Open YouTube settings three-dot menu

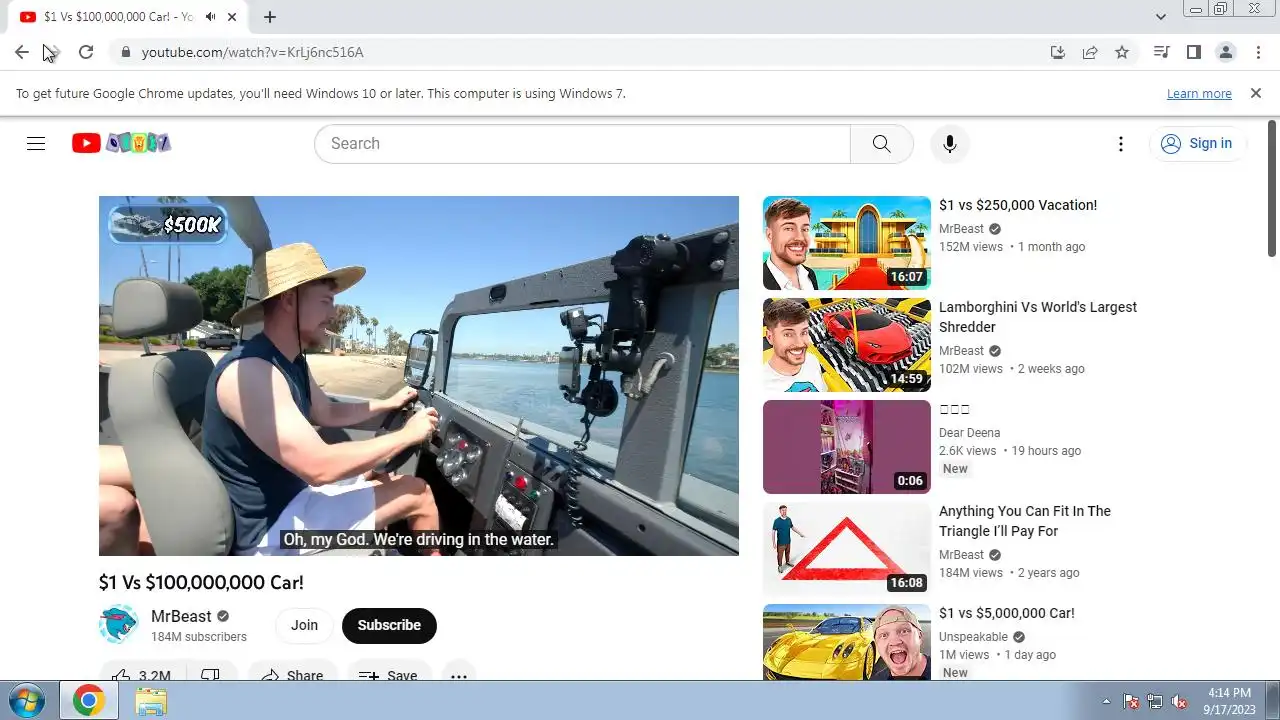pyautogui.click(x=1121, y=143)
